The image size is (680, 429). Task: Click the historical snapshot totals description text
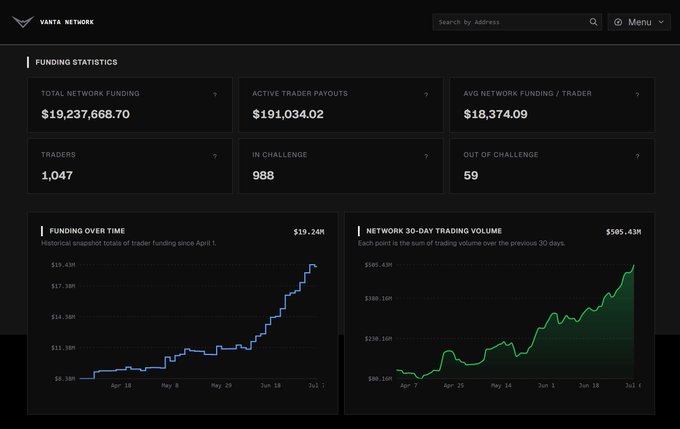point(128,243)
